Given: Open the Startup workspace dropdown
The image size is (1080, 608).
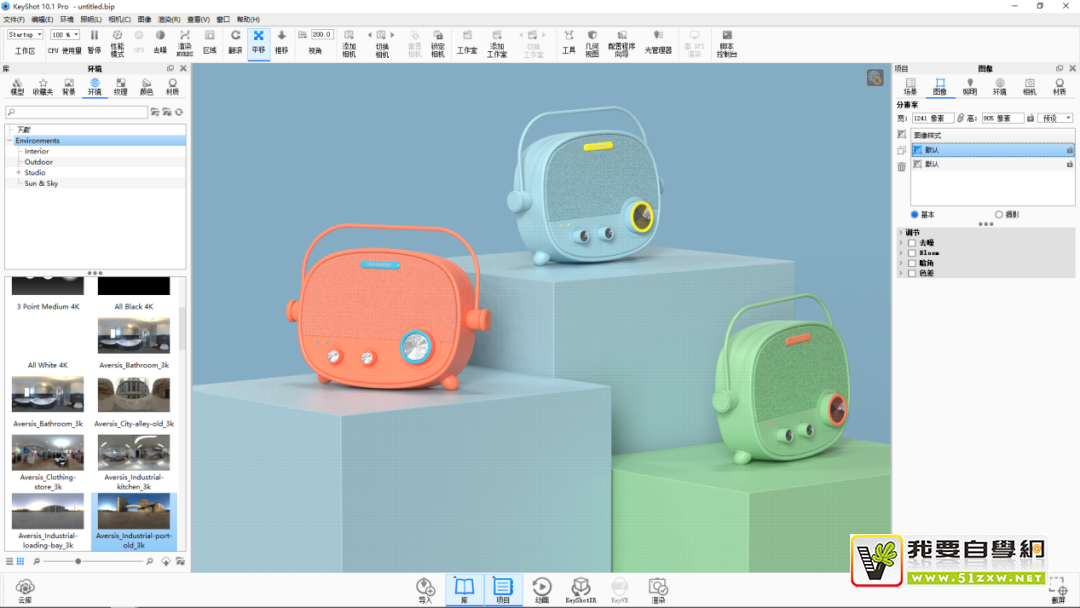Looking at the screenshot, I should 25,35.
